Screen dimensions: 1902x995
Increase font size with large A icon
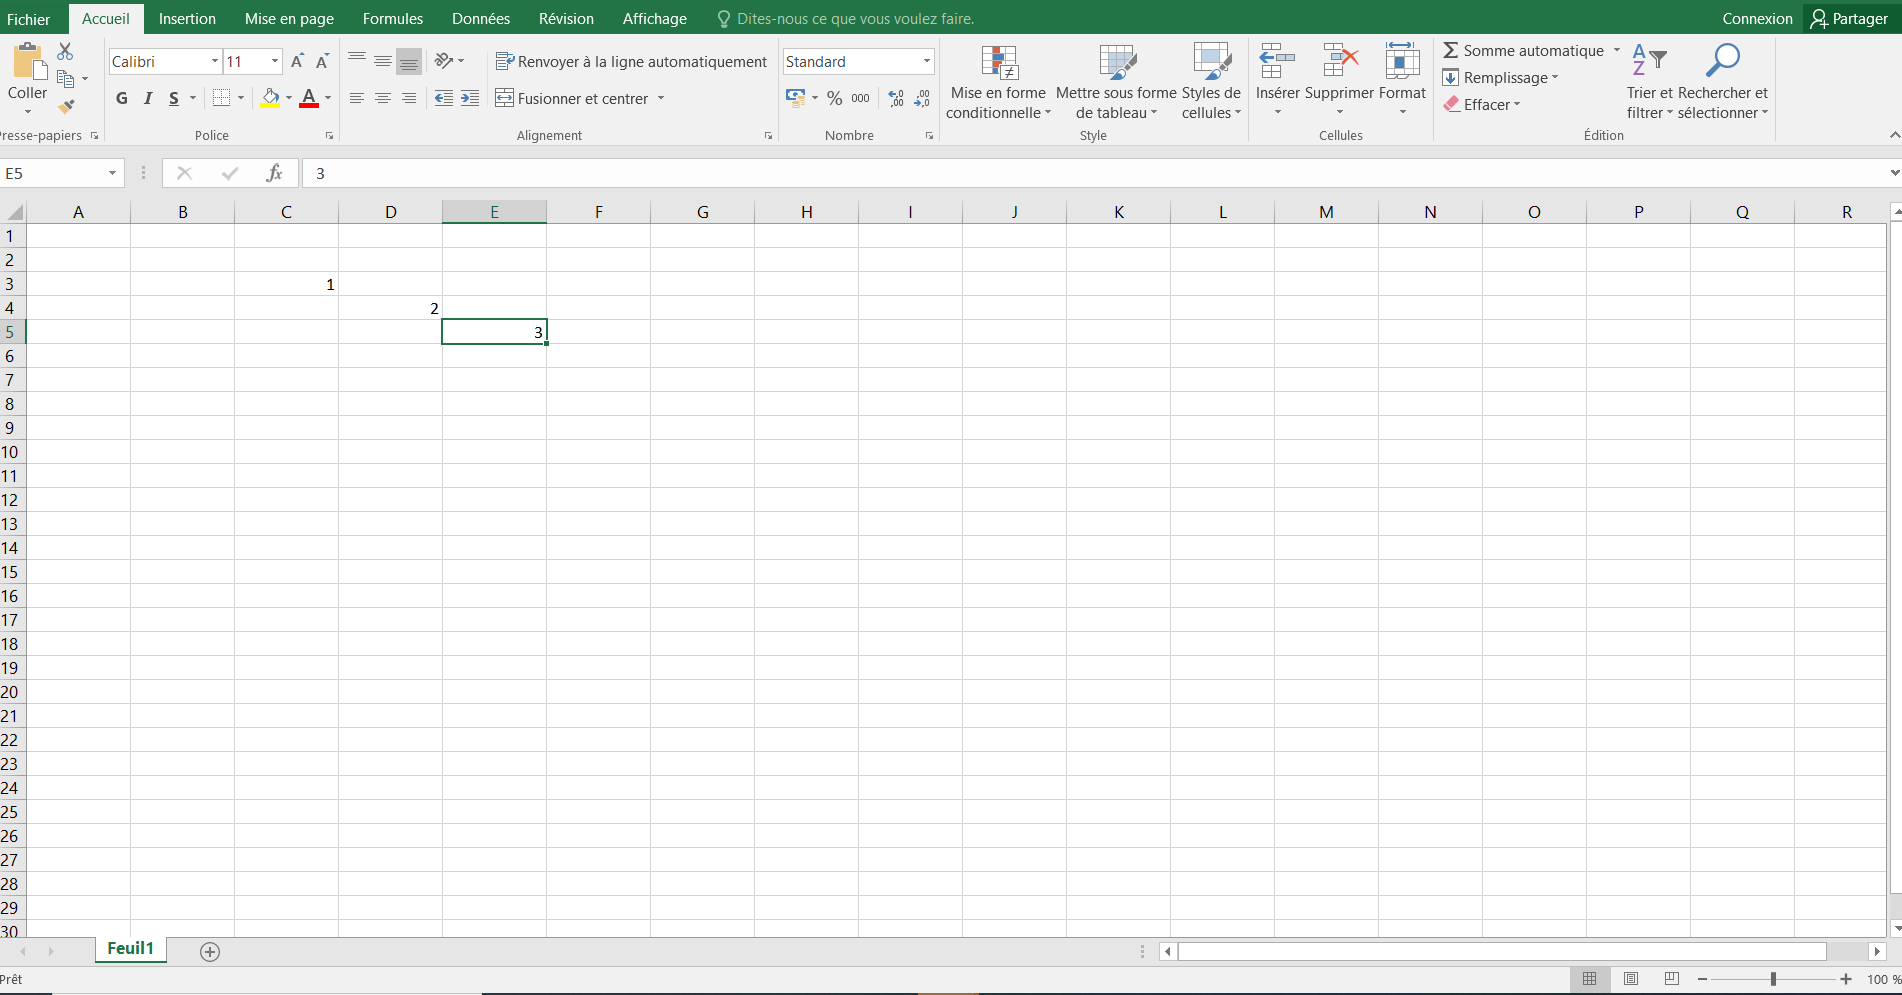297,62
